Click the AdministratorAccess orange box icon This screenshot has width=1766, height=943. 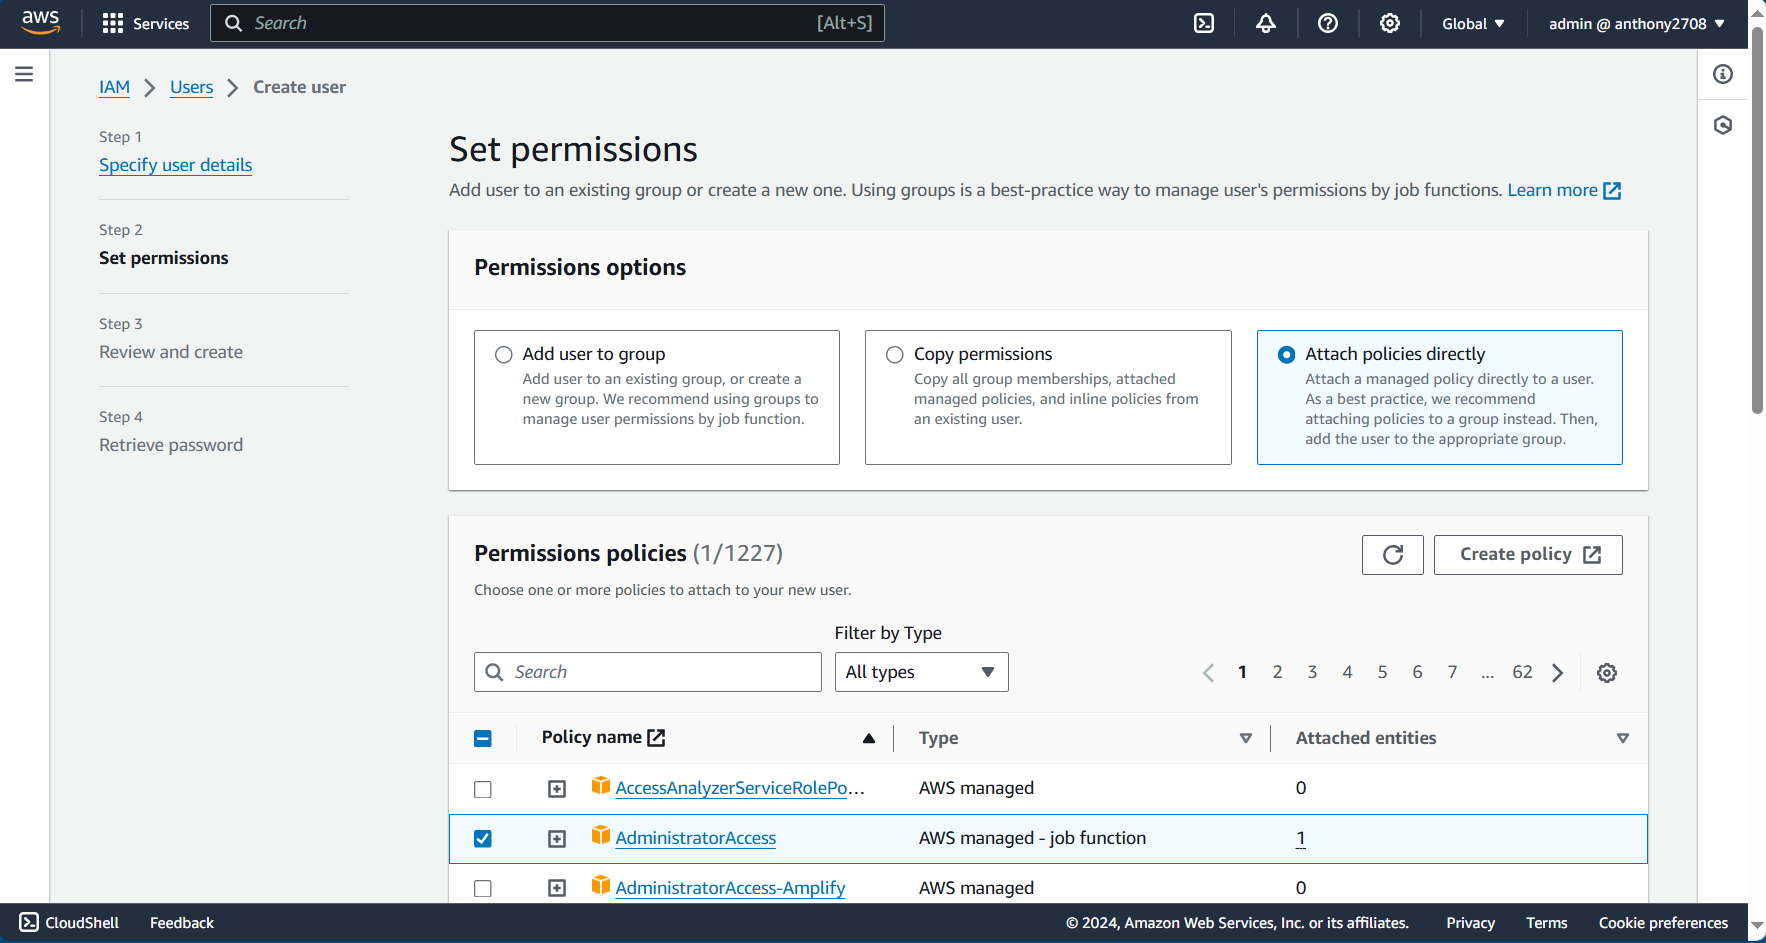tap(601, 836)
